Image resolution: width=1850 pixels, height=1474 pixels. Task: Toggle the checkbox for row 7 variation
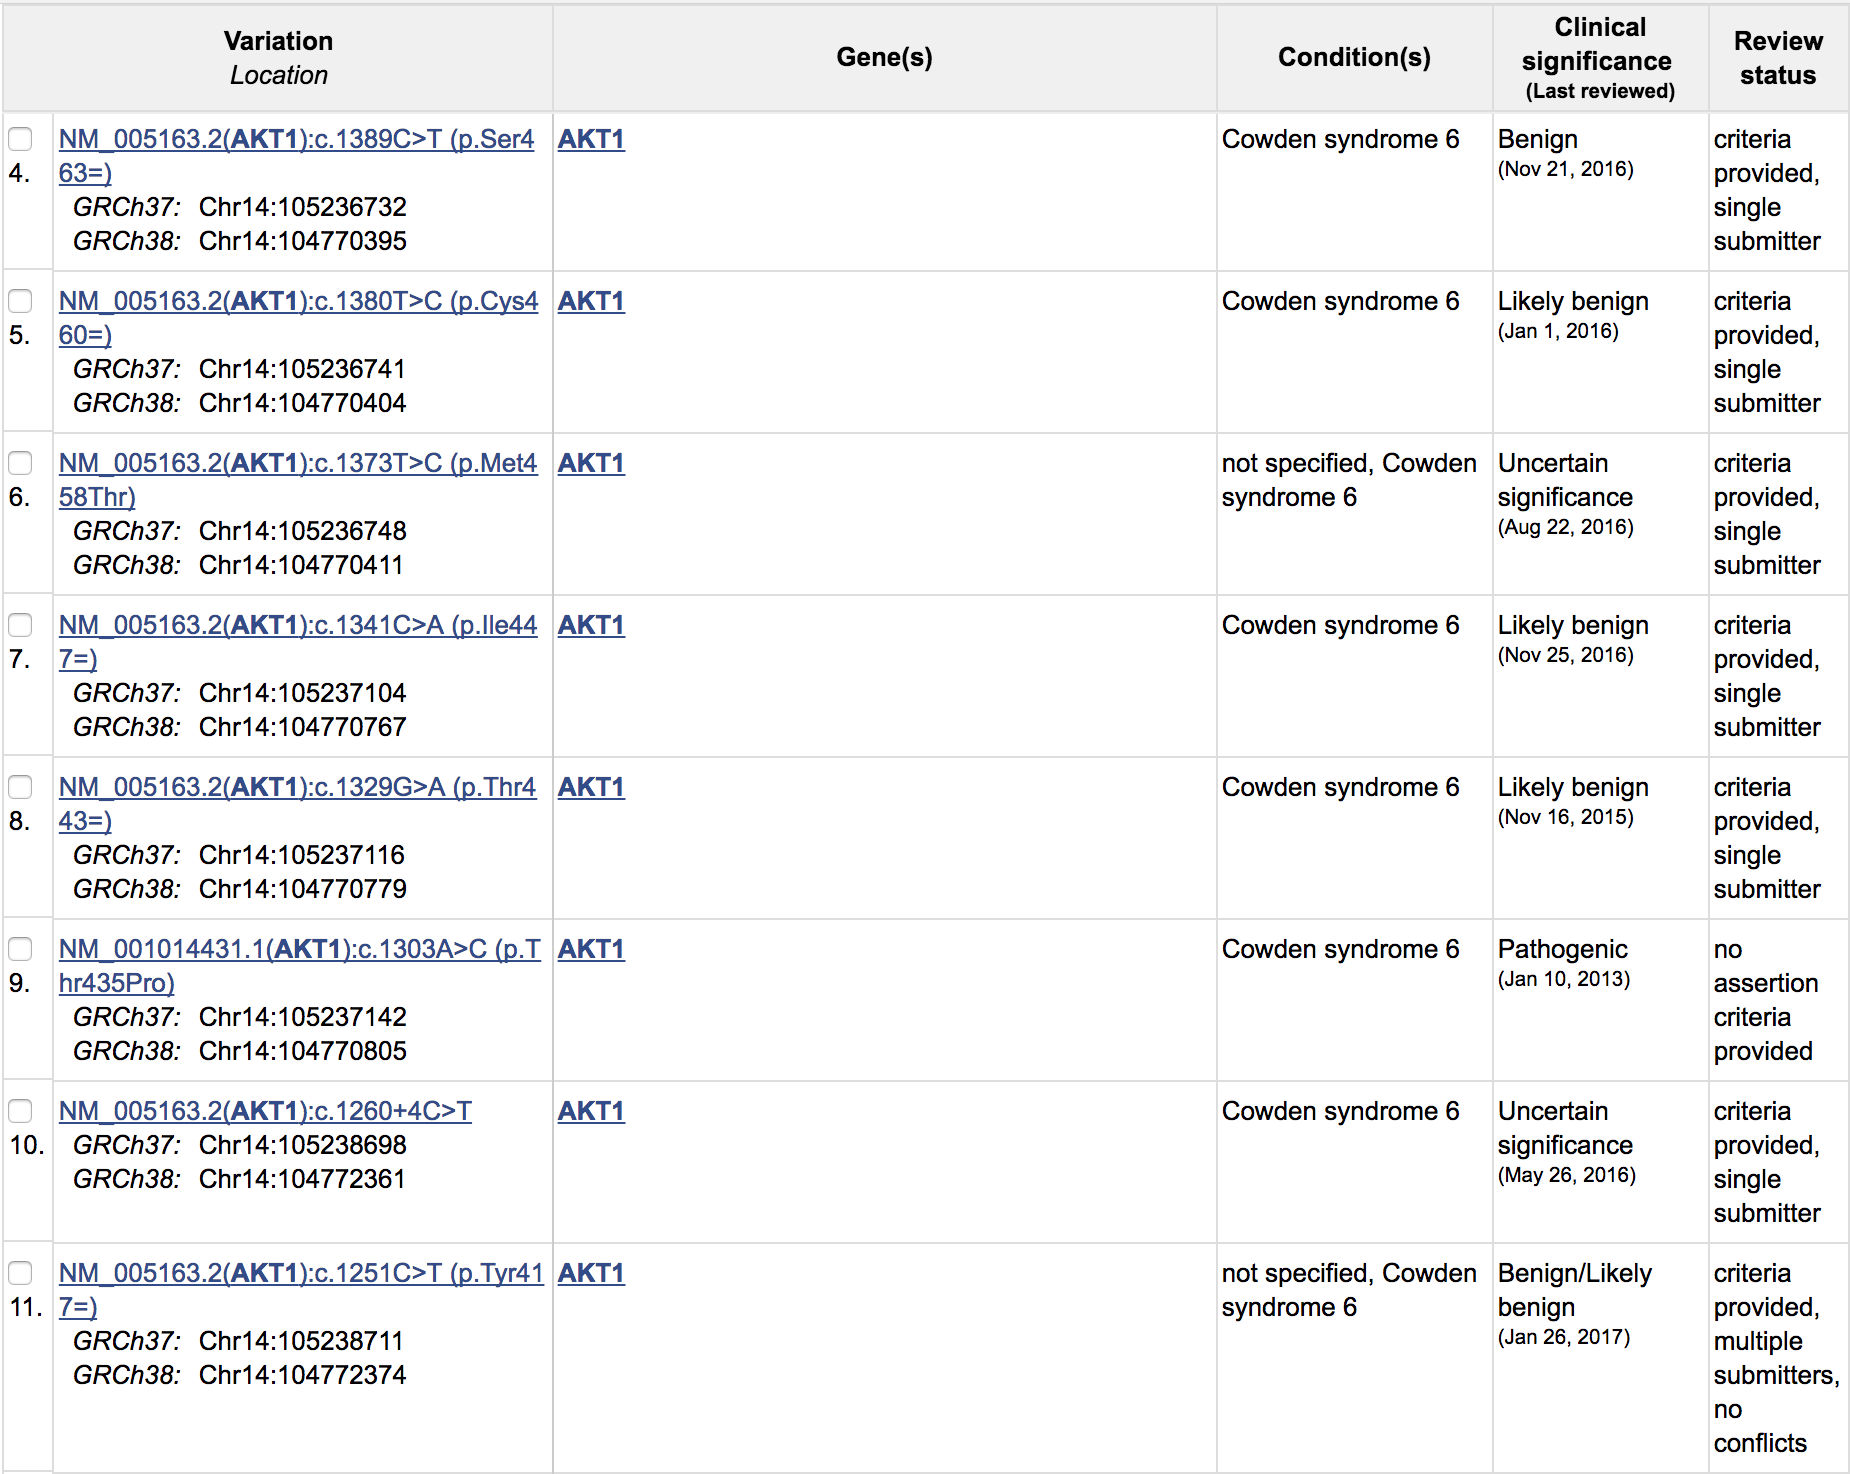20,625
